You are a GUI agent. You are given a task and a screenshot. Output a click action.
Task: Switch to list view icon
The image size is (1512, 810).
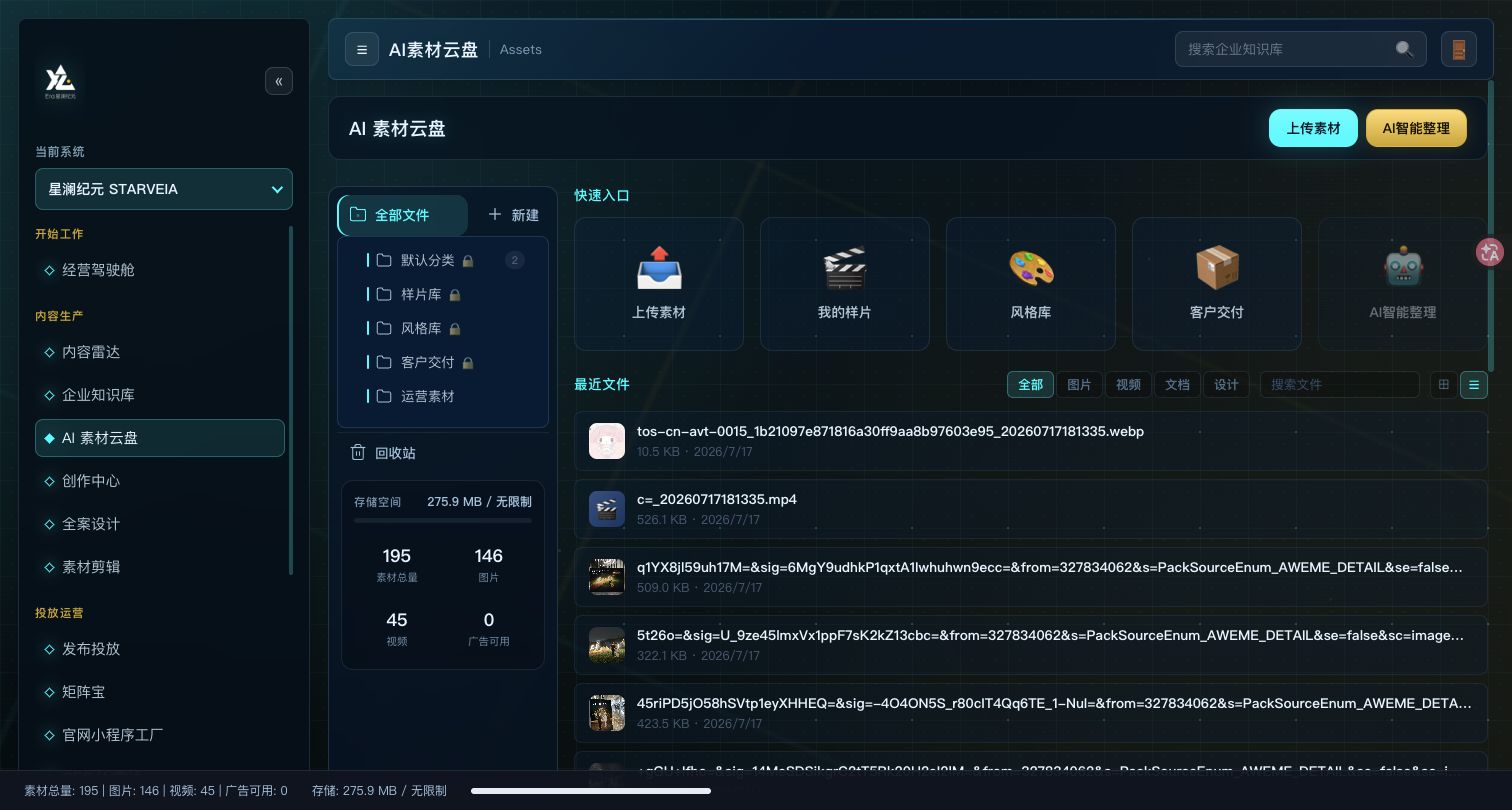[x=1474, y=384]
